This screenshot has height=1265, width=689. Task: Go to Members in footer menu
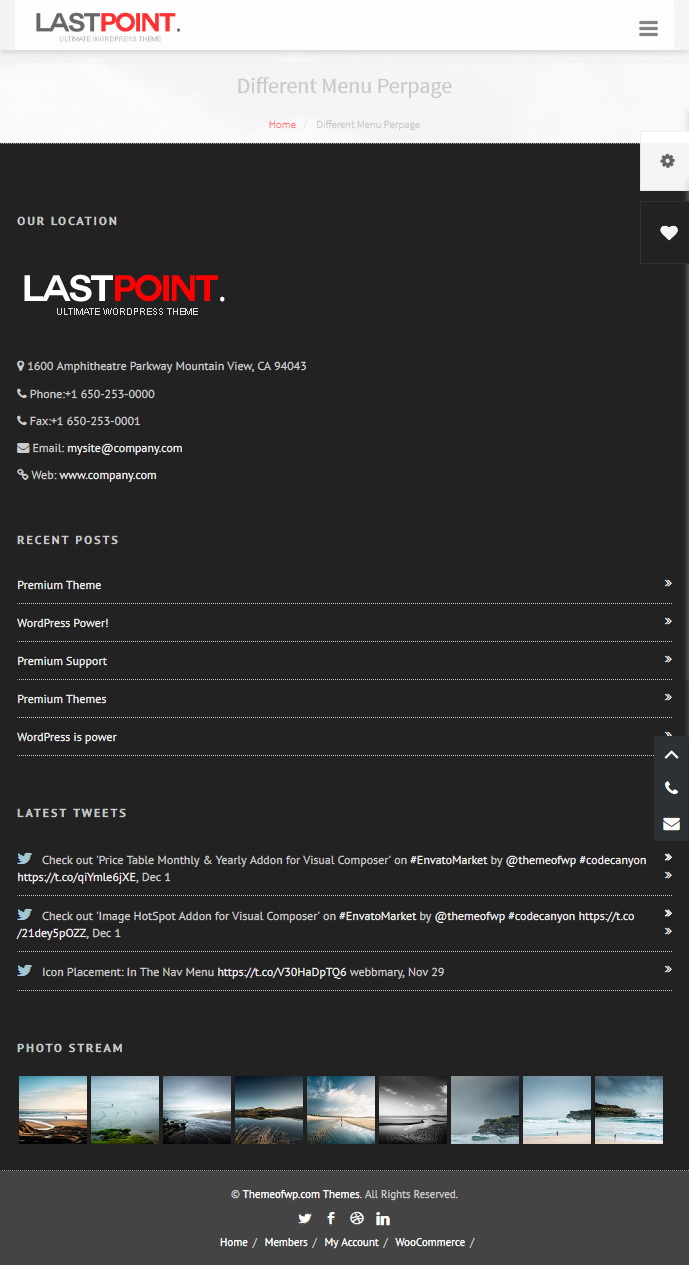coord(286,1242)
